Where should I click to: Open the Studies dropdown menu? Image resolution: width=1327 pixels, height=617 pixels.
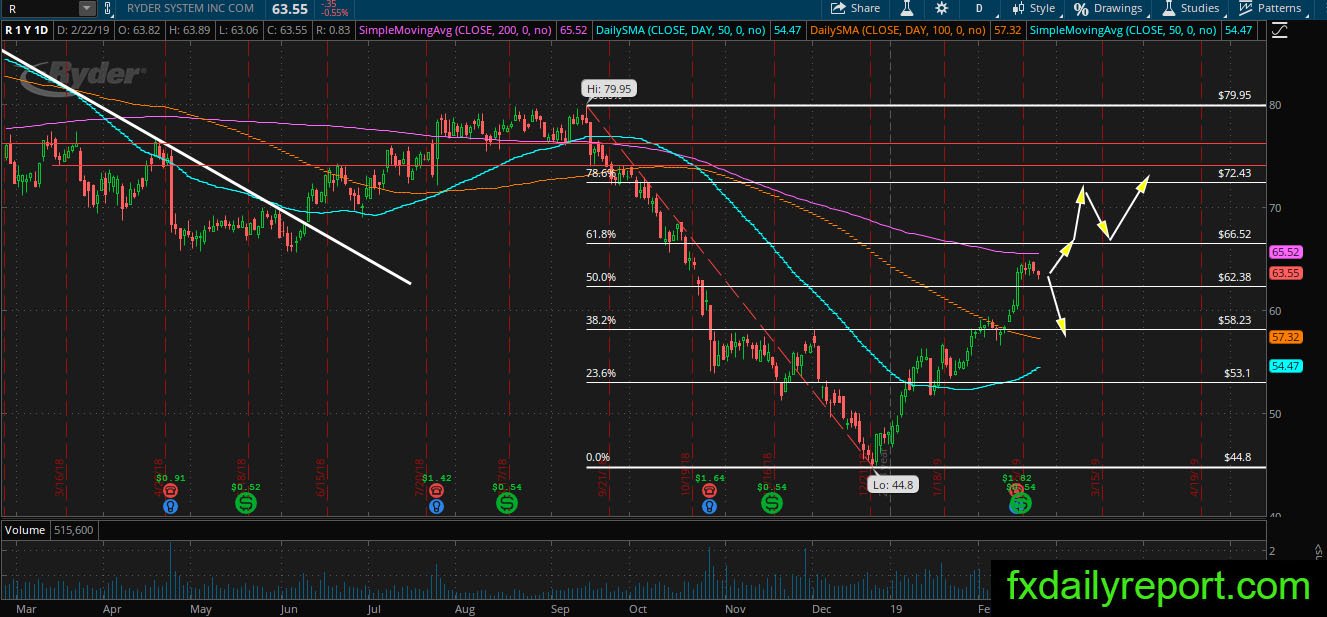tap(1191, 8)
